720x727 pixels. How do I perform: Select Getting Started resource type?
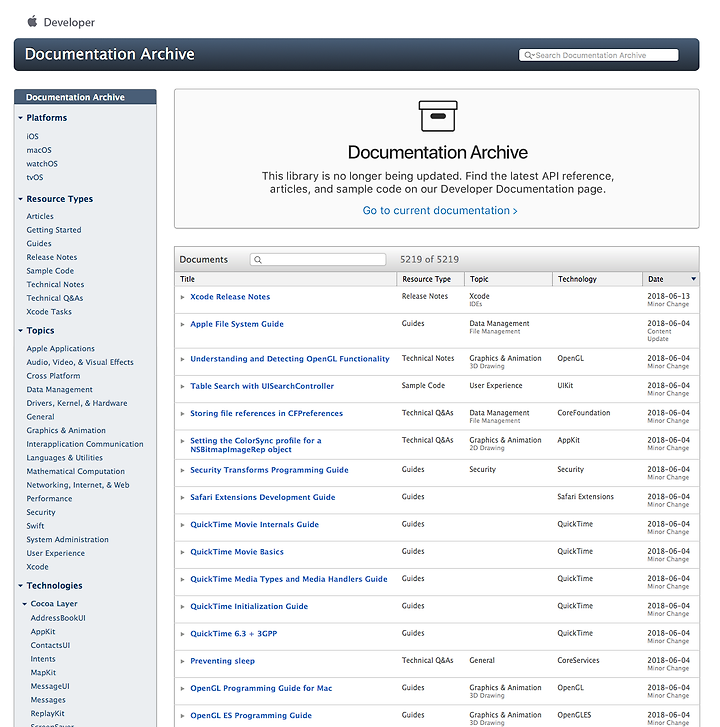click(54, 230)
